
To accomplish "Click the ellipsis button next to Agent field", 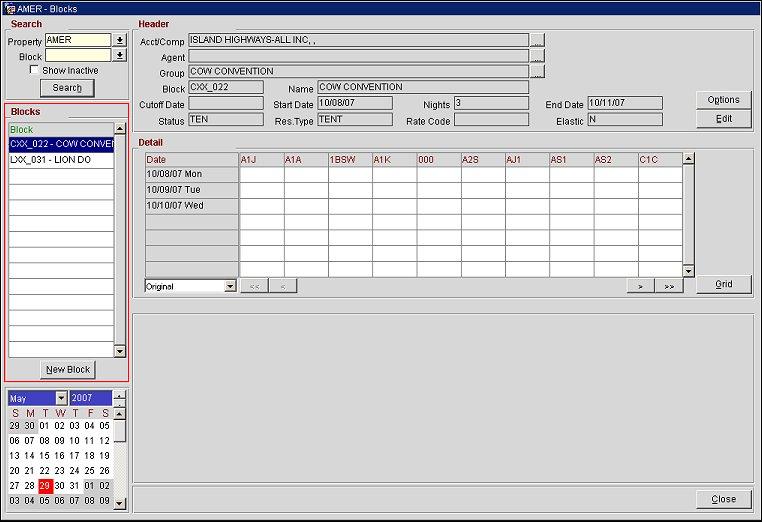I will click(x=537, y=57).
